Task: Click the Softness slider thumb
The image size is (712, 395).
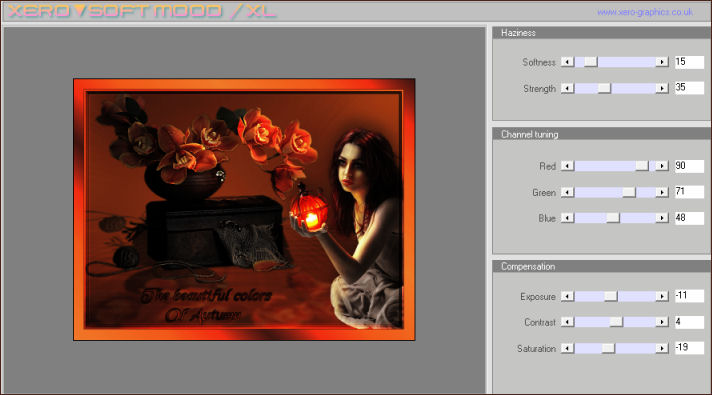Action: [x=591, y=62]
